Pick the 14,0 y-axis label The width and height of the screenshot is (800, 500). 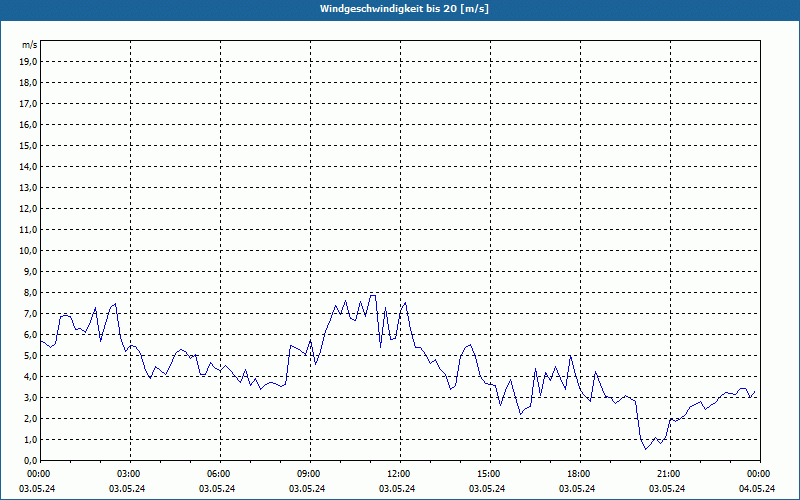coord(28,166)
